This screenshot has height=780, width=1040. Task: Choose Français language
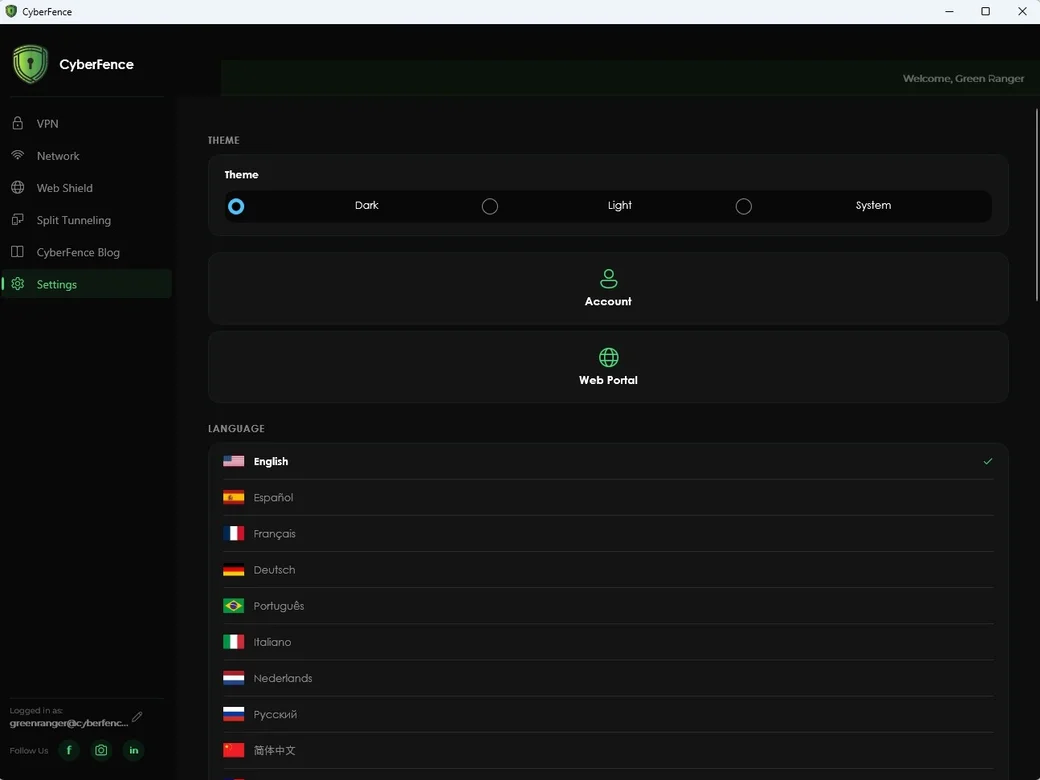pos(608,533)
